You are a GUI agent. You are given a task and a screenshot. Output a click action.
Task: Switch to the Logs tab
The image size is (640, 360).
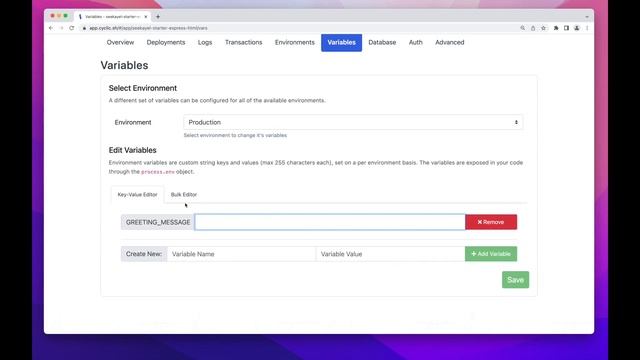pos(205,42)
